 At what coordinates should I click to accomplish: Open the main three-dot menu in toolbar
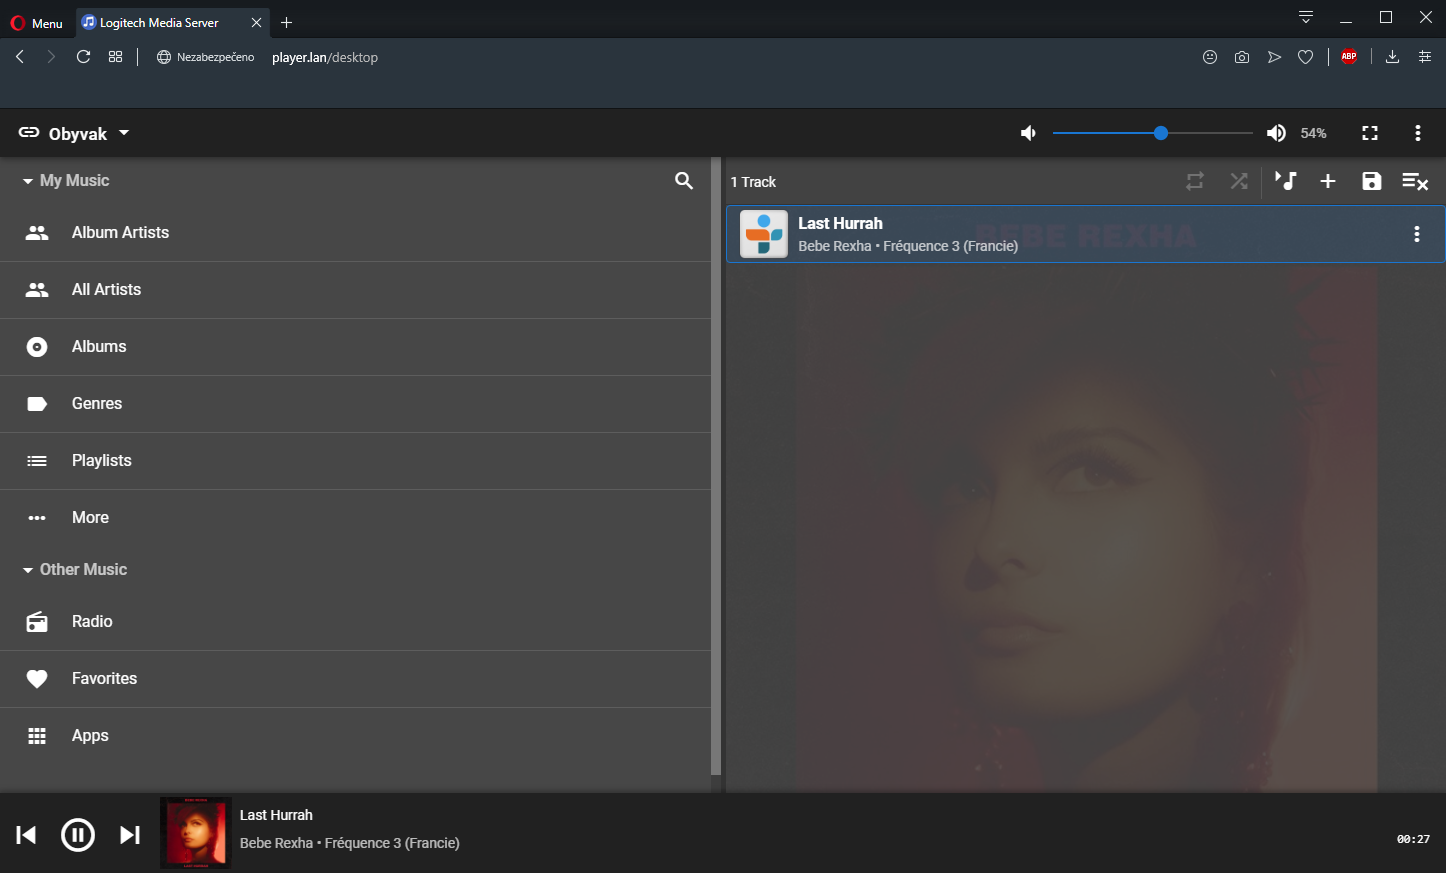click(1418, 133)
